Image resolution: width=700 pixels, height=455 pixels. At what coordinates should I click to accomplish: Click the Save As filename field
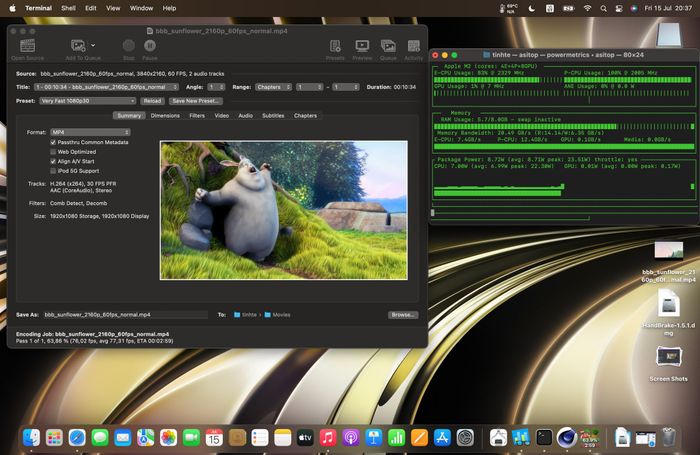tap(125, 315)
